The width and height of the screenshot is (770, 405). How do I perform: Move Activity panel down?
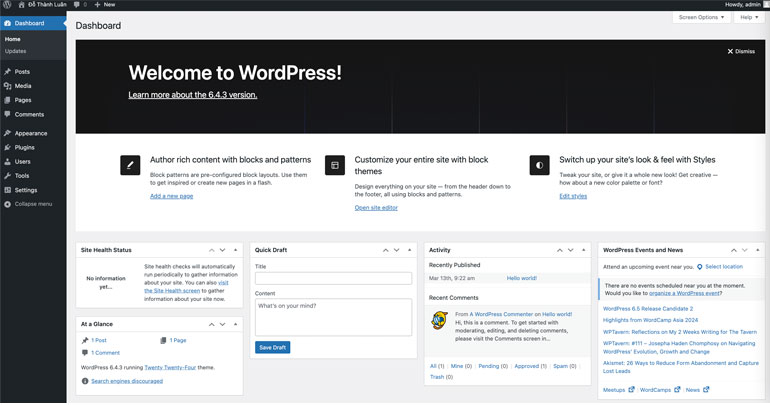pyautogui.click(x=571, y=250)
